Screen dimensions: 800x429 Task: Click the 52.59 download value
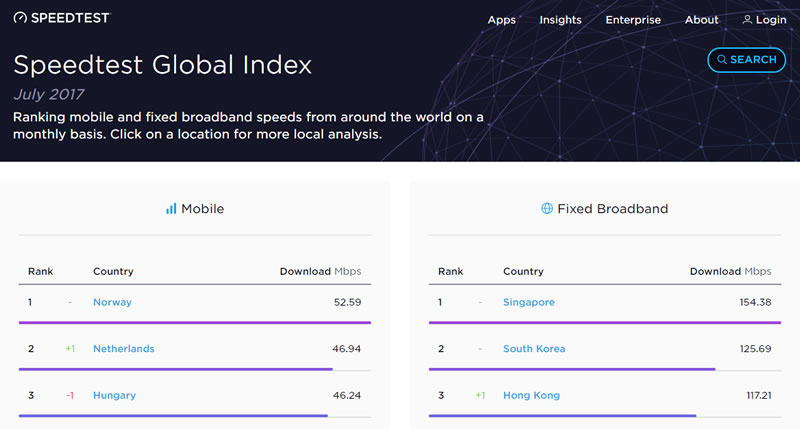(x=347, y=302)
